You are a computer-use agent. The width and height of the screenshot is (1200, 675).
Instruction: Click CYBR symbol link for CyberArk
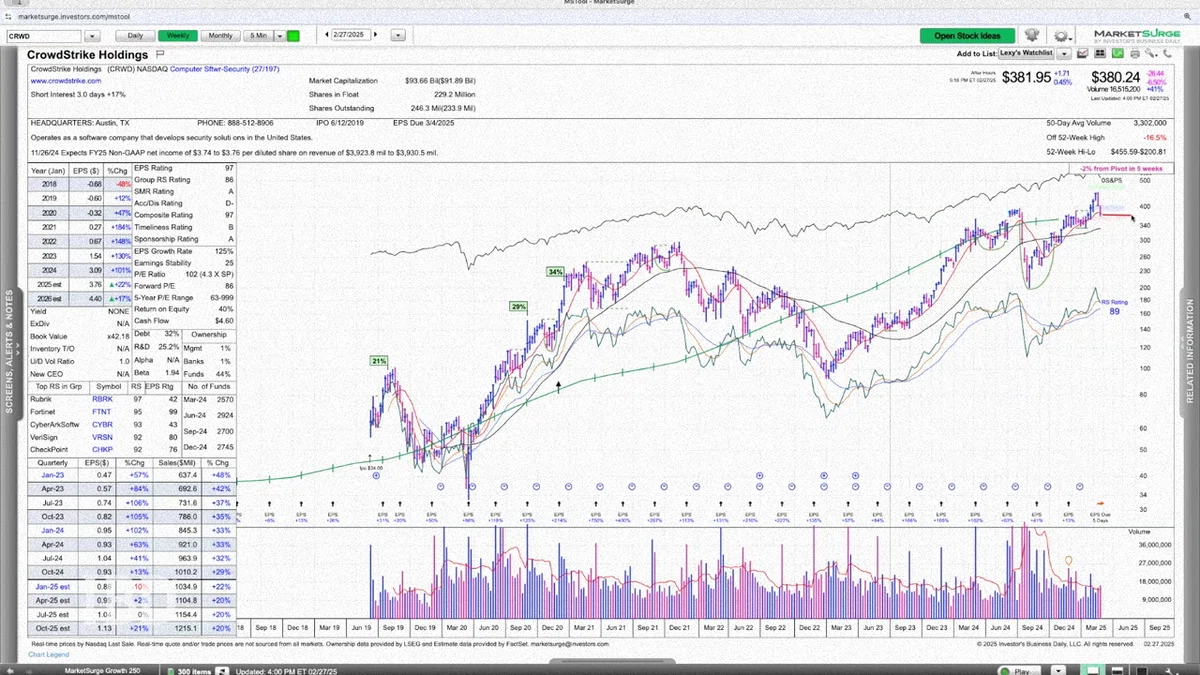[102, 424]
